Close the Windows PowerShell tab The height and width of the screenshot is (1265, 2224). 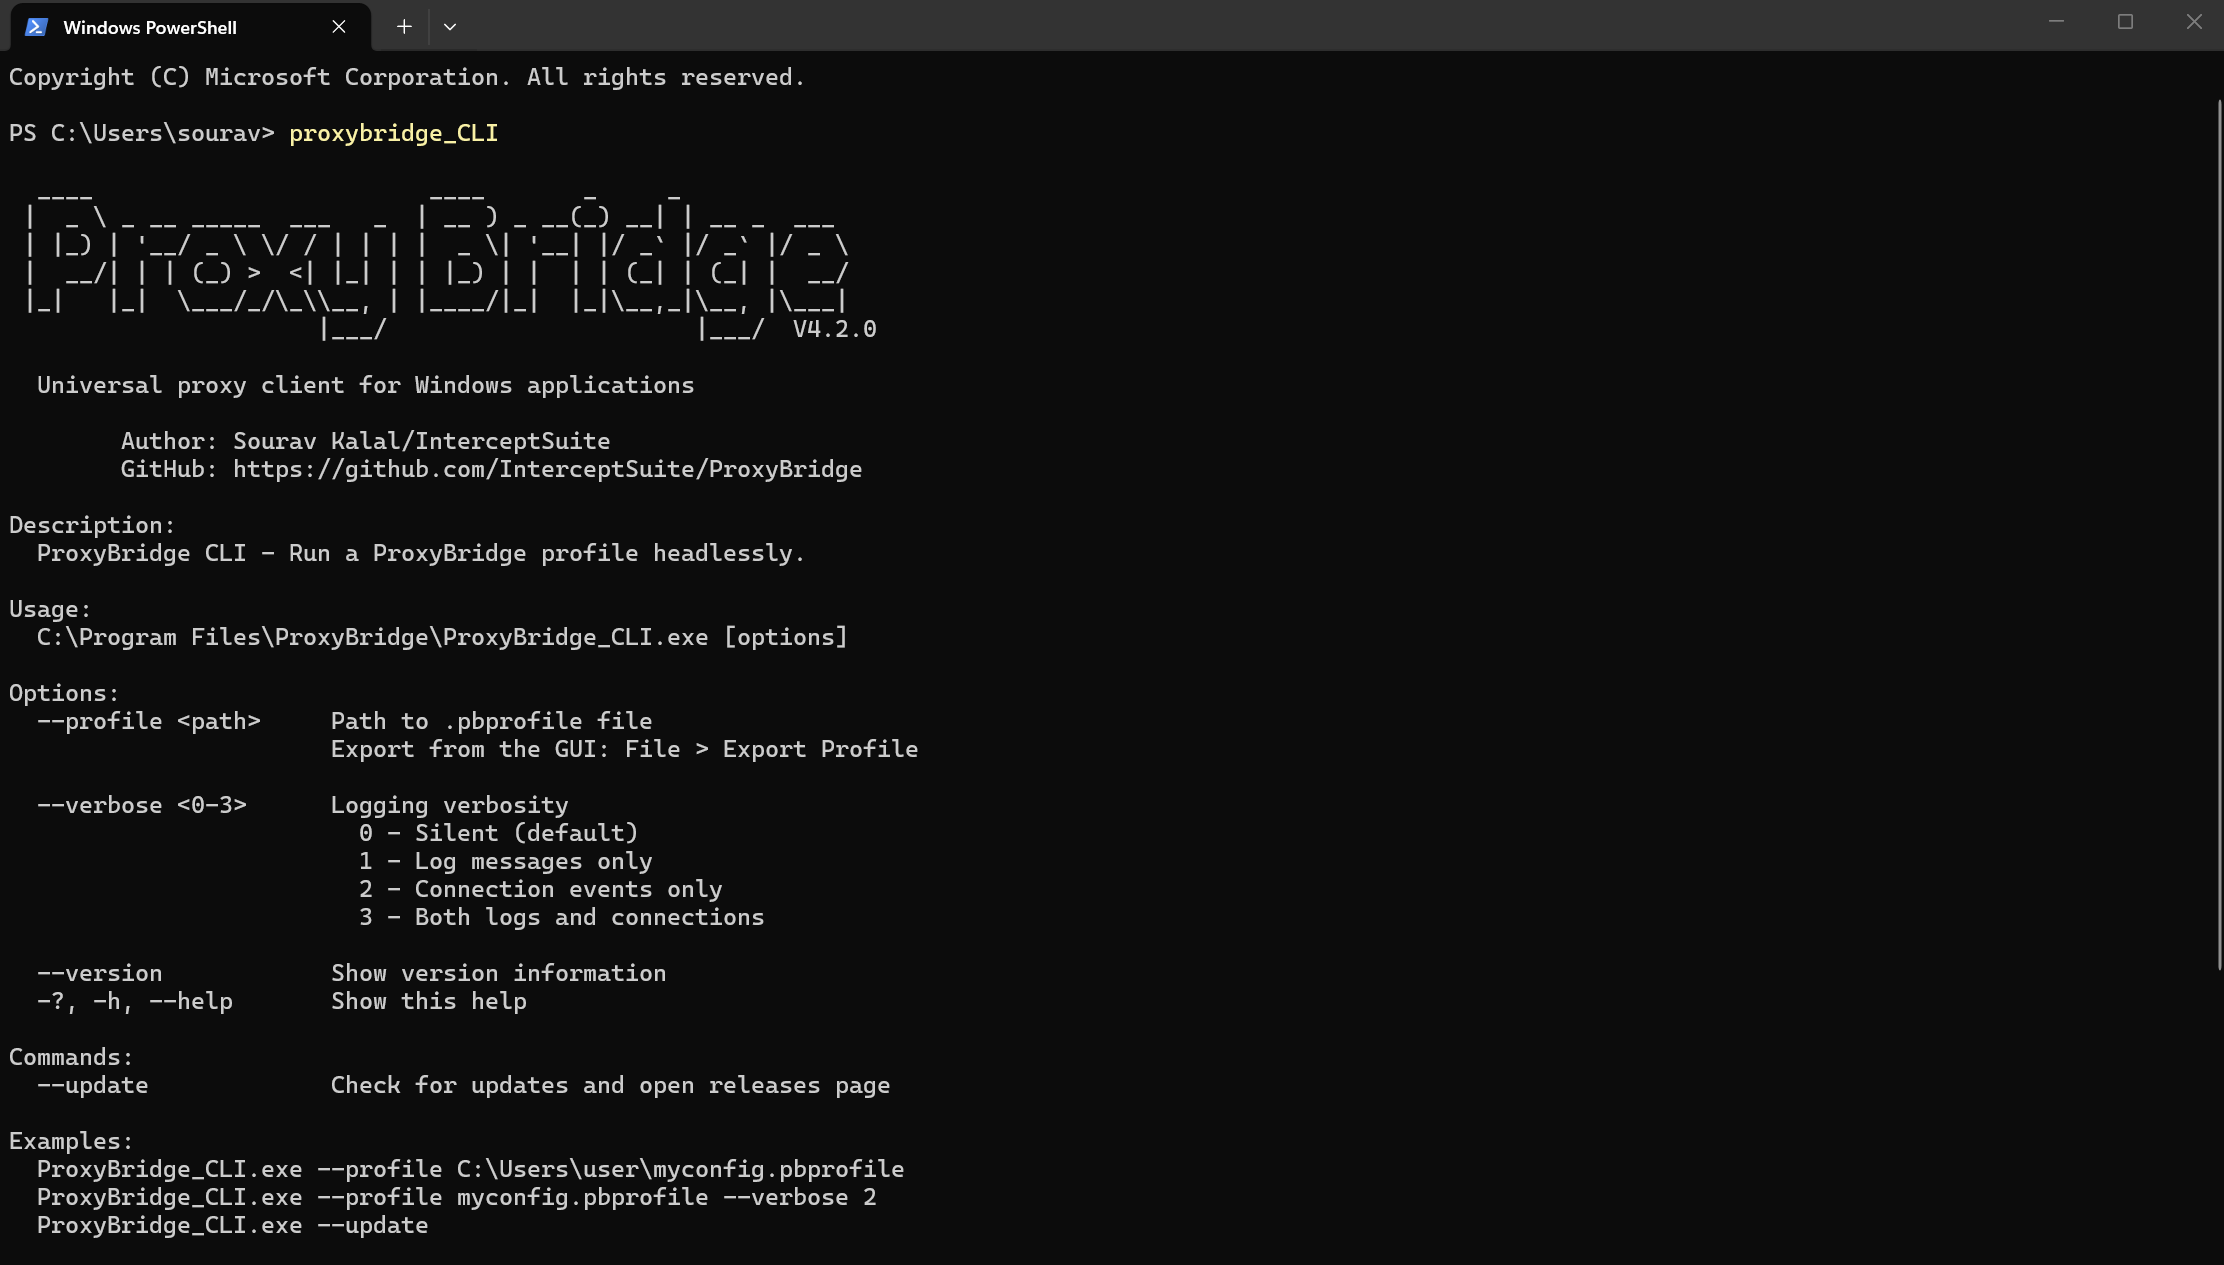tap(339, 27)
